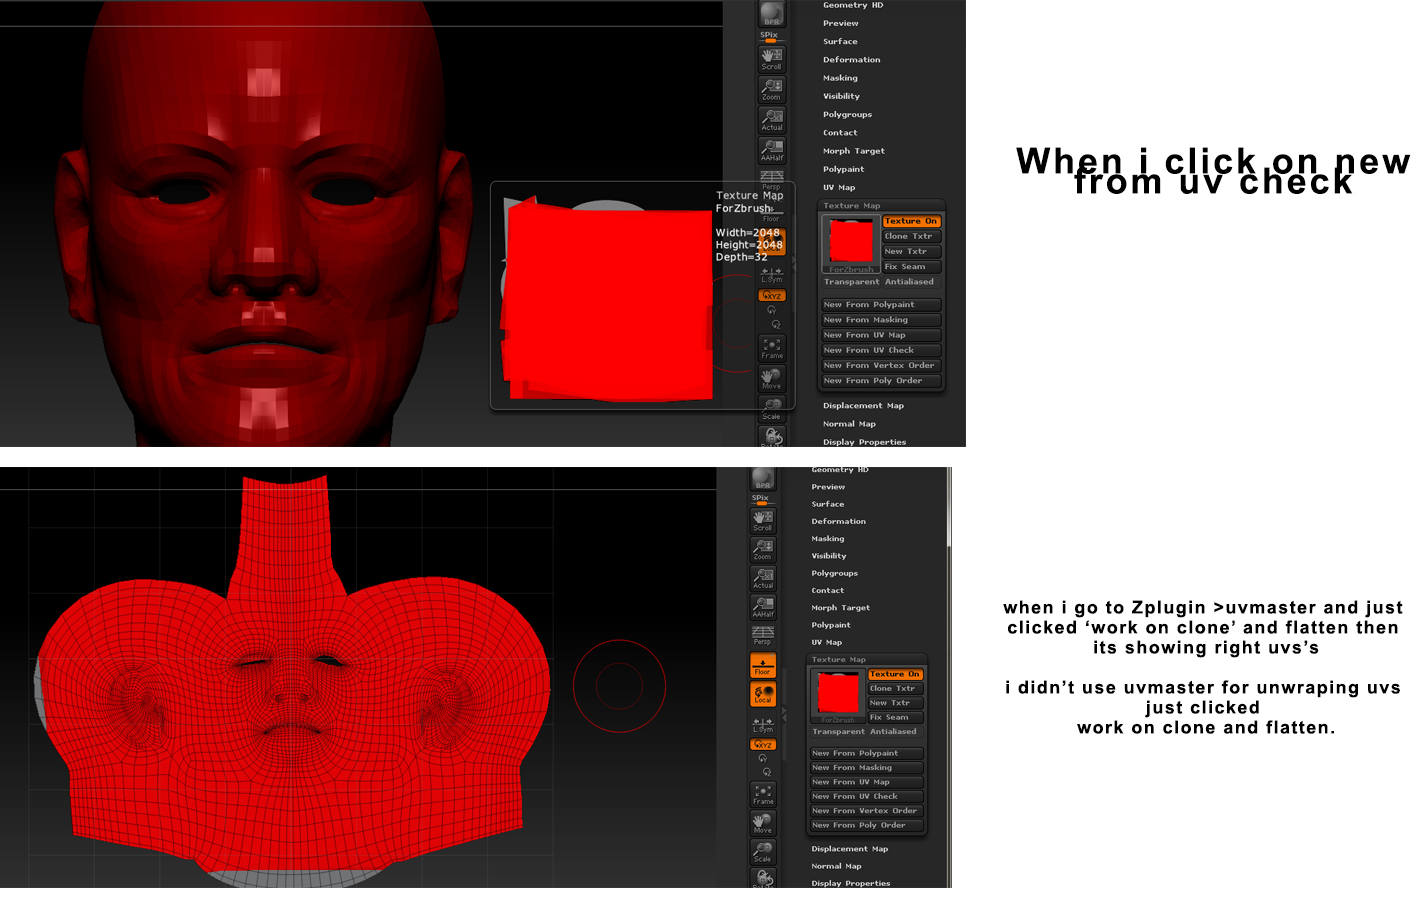
Task: Click New From UV Map in lower screenshot
Action: 866,782
